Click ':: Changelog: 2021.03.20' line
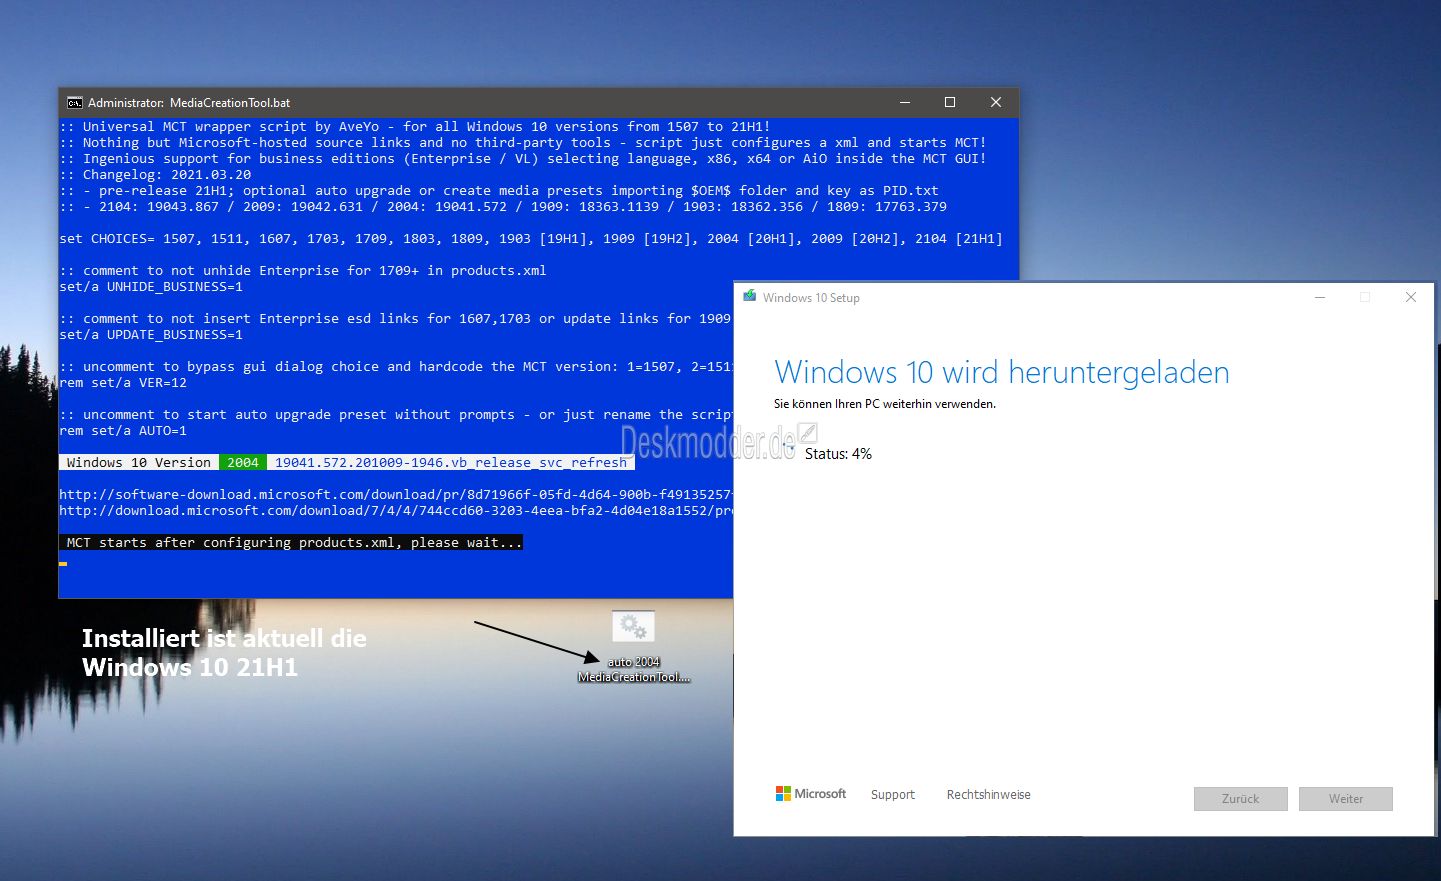1441x881 pixels. [x=155, y=174]
